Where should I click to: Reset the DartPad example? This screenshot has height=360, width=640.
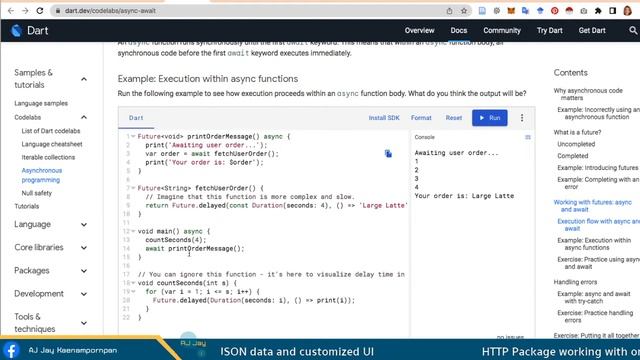tap(453, 118)
